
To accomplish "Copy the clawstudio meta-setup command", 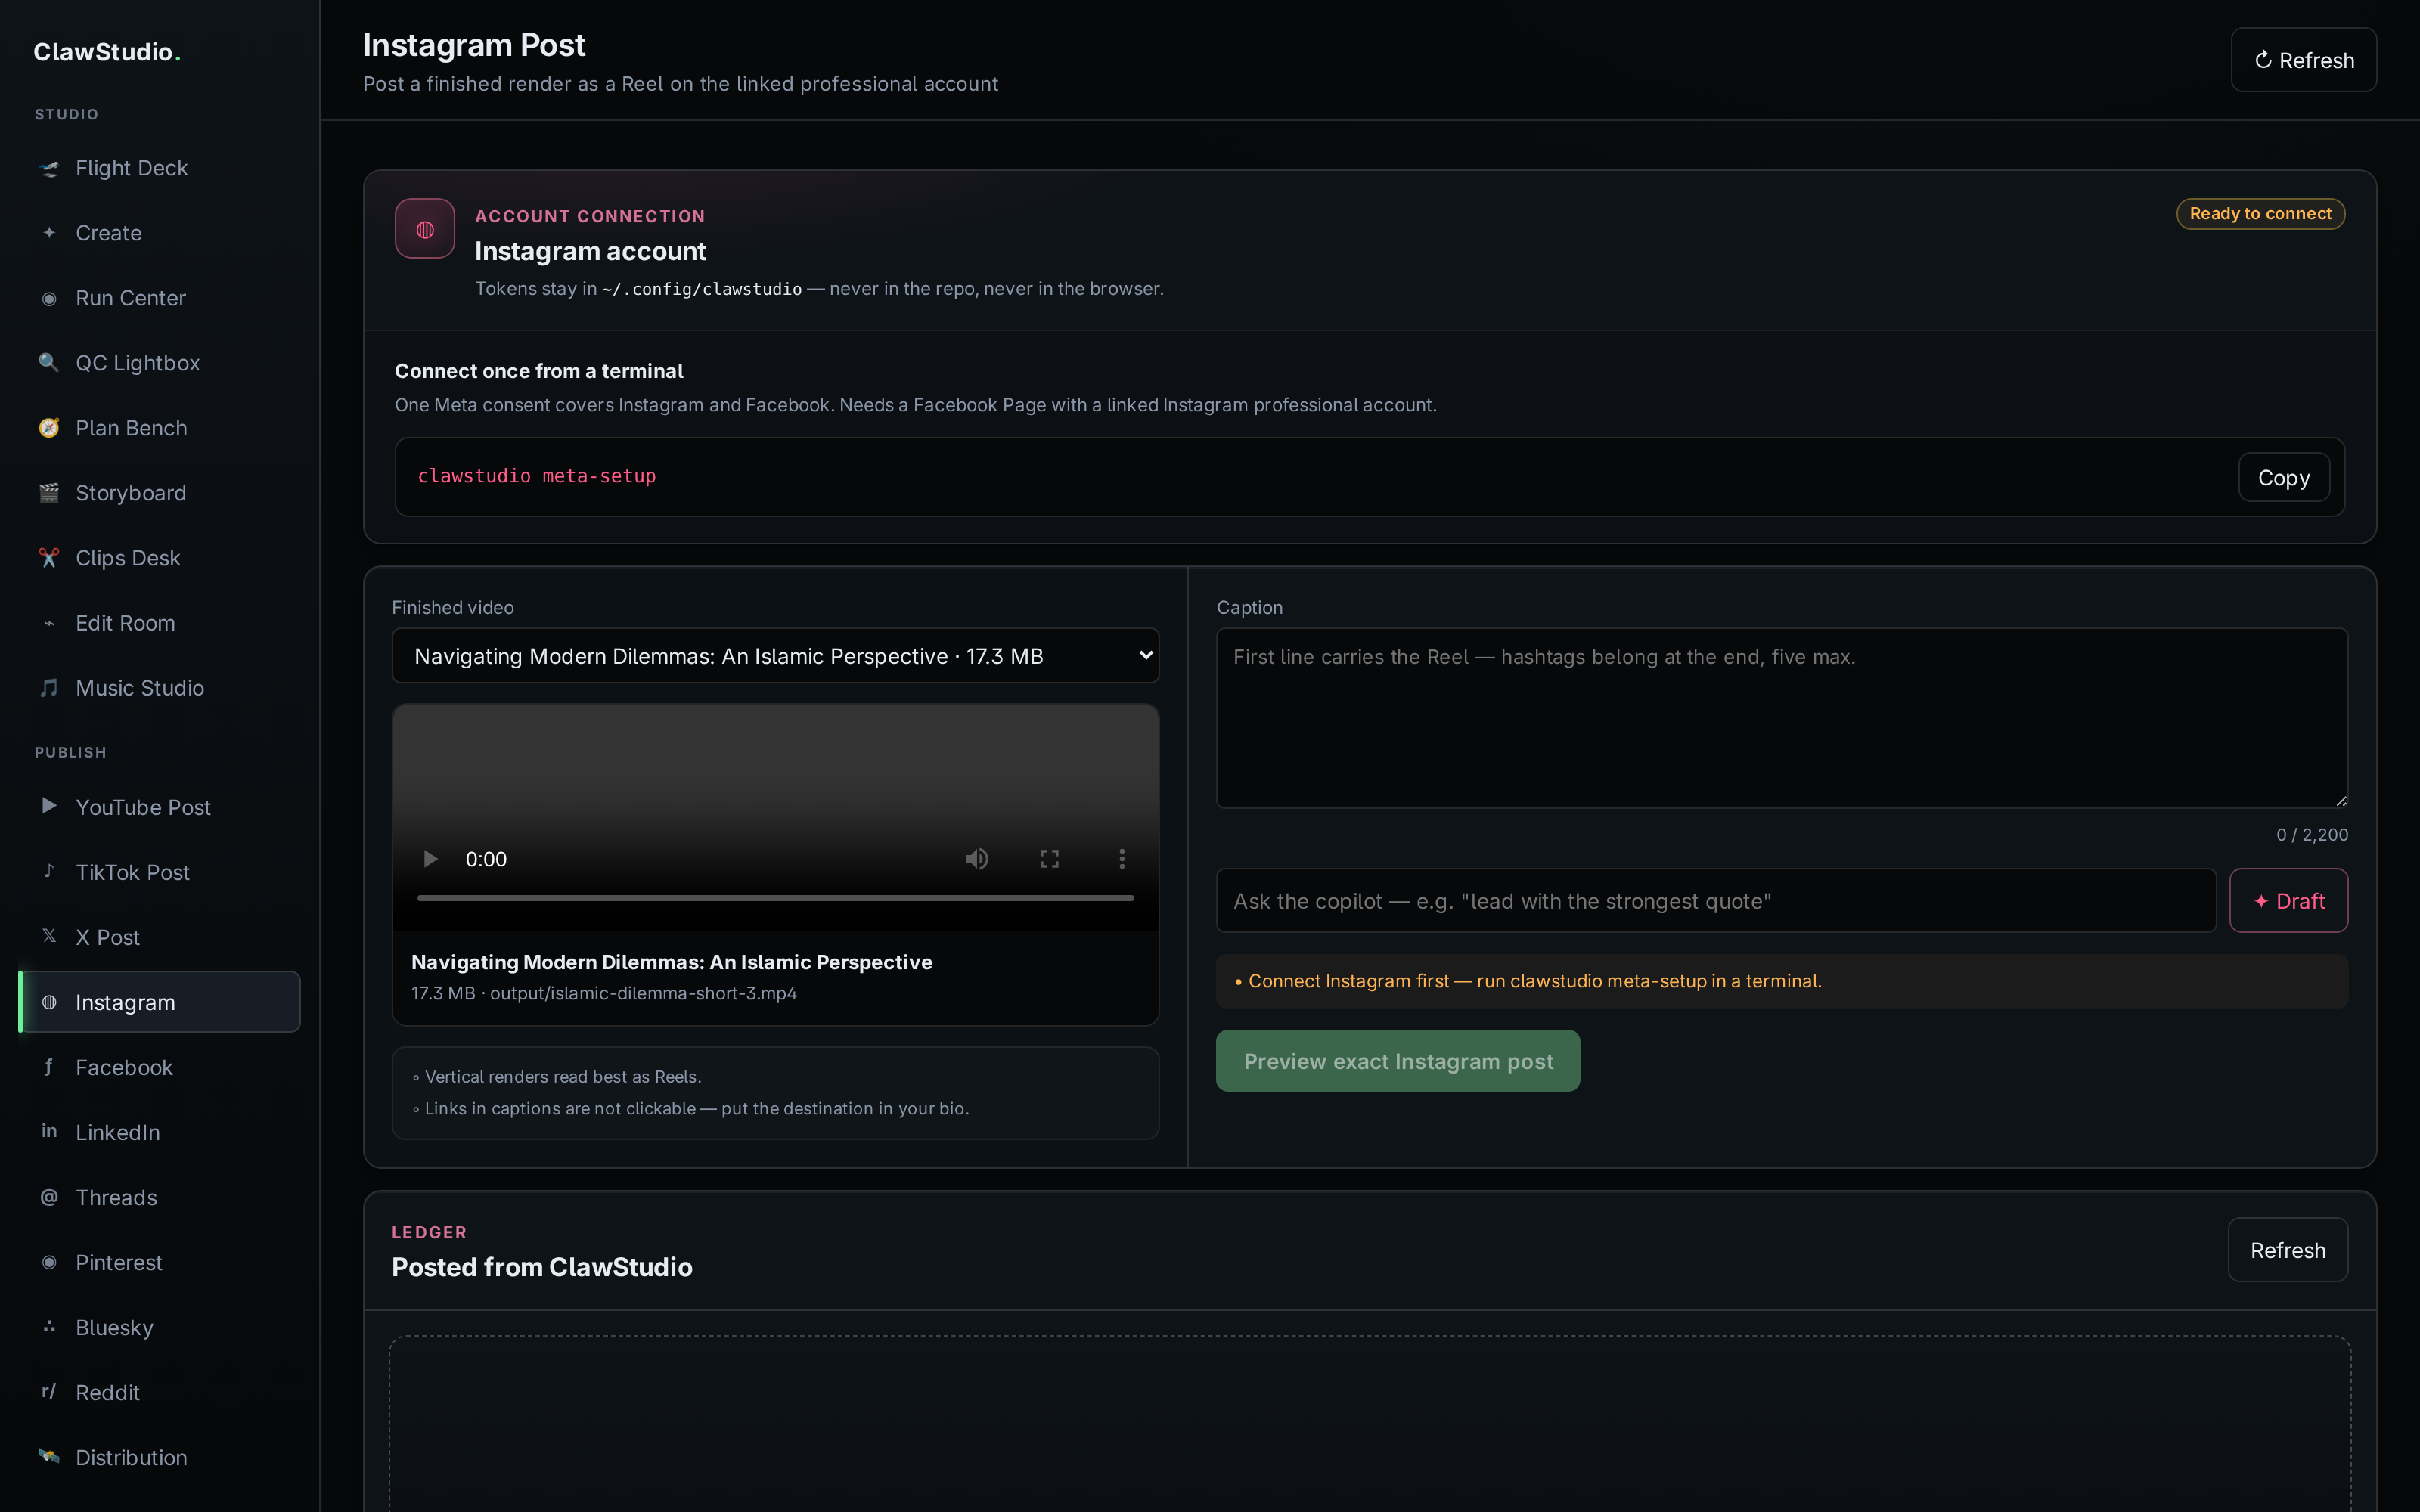I will coord(2284,478).
